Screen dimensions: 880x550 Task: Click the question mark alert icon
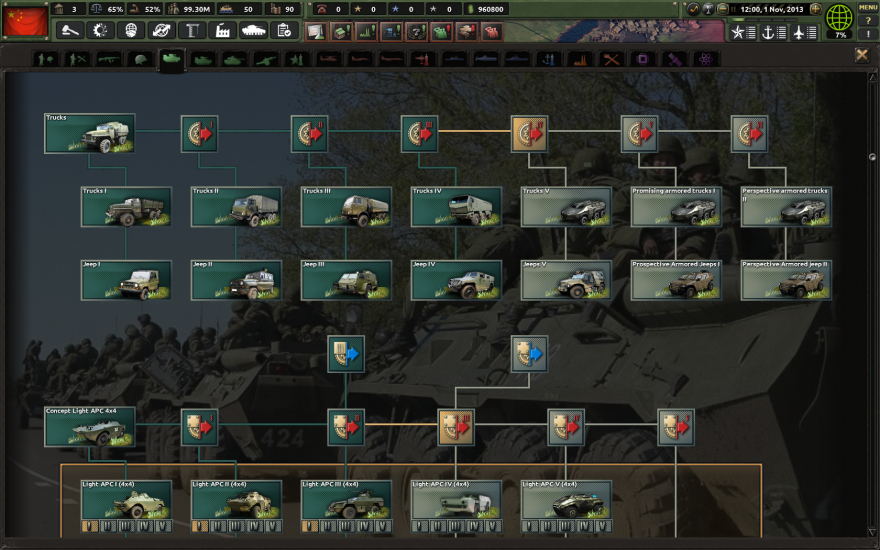tap(416, 32)
